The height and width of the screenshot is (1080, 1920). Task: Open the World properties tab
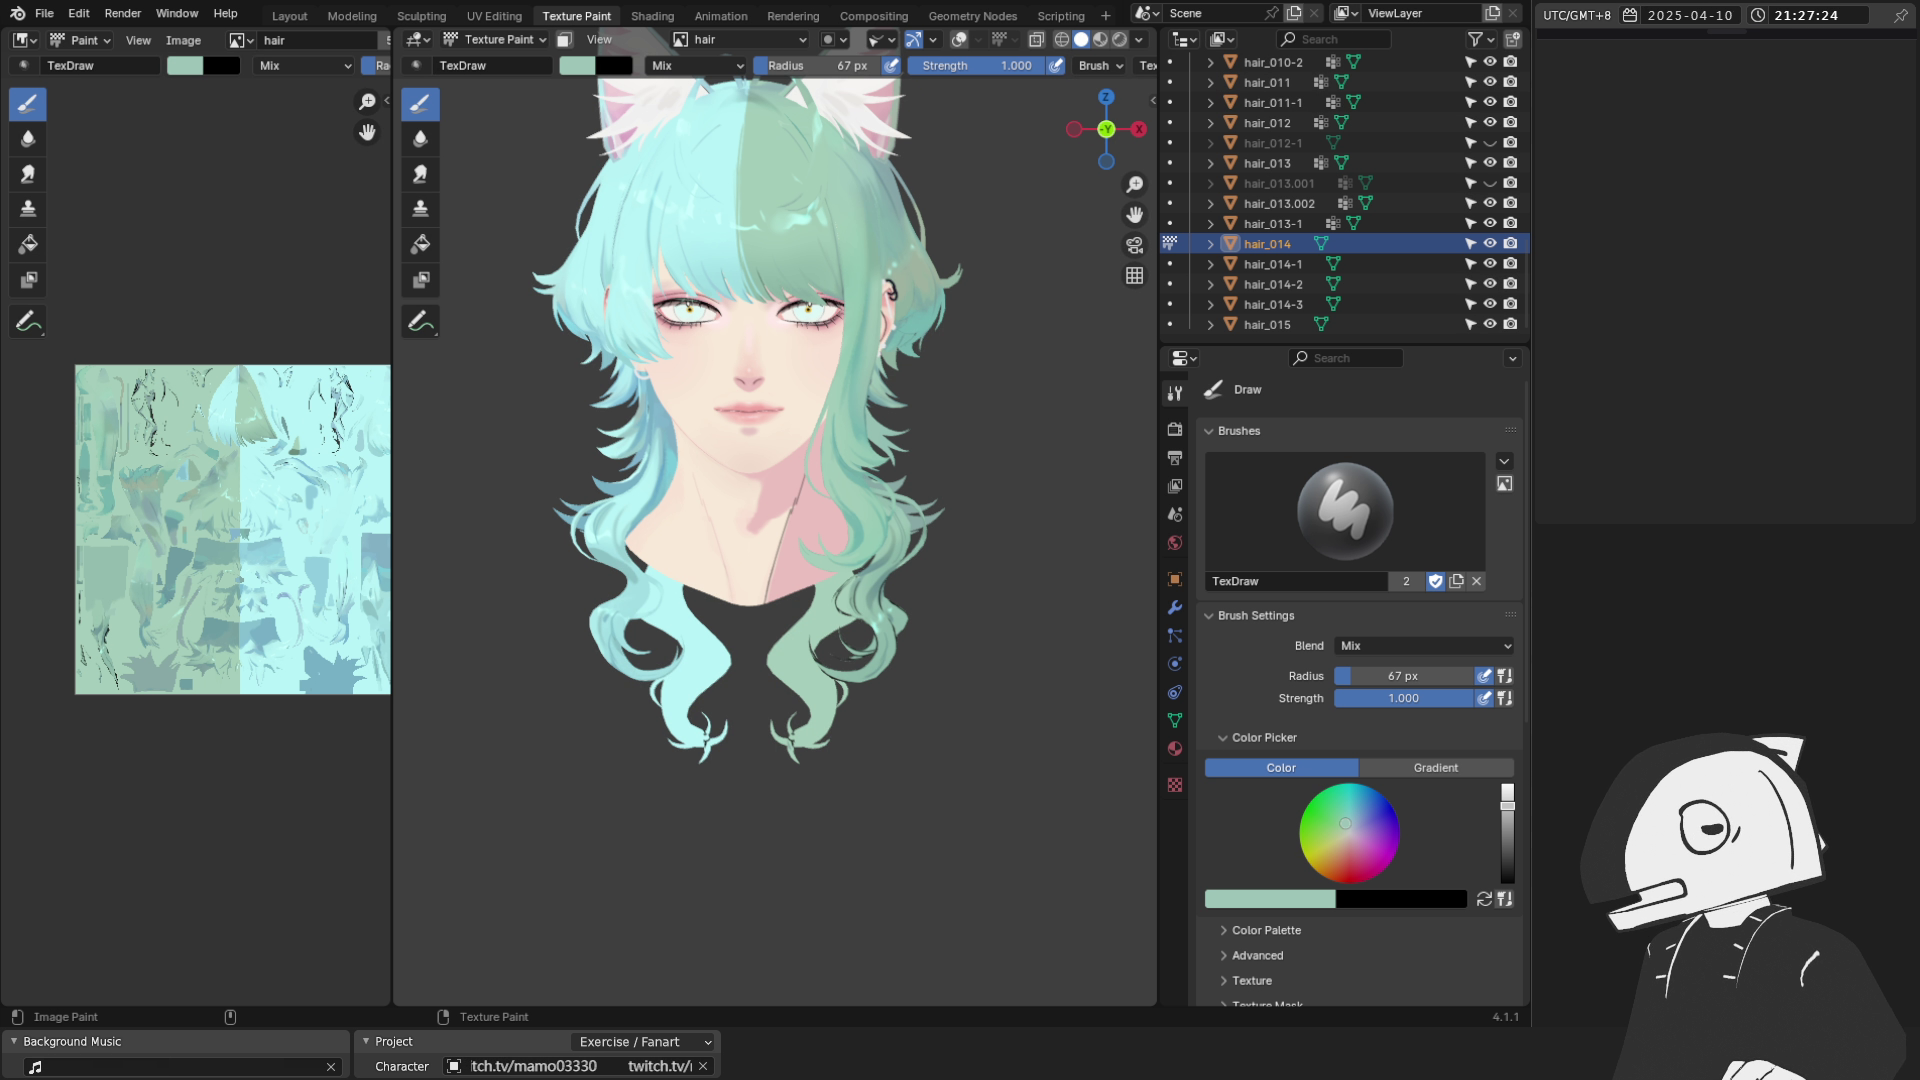(1175, 543)
